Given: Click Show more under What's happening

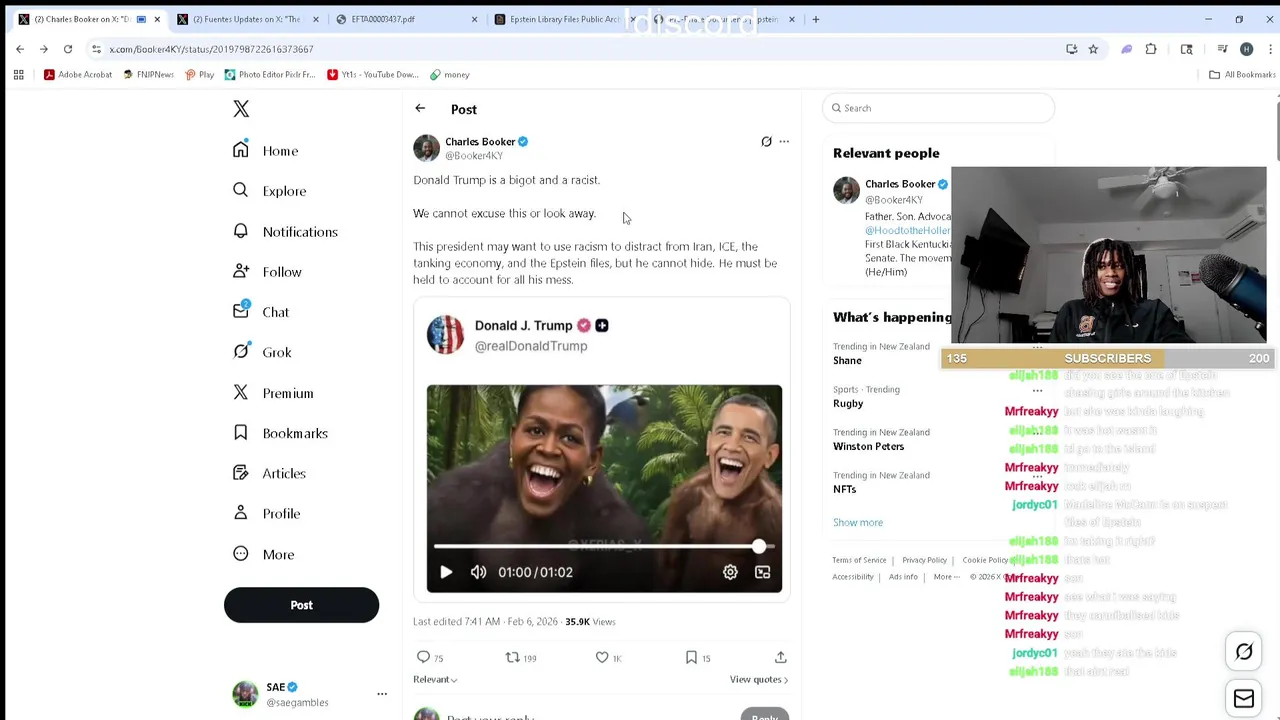Looking at the screenshot, I should pyautogui.click(x=858, y=522).
